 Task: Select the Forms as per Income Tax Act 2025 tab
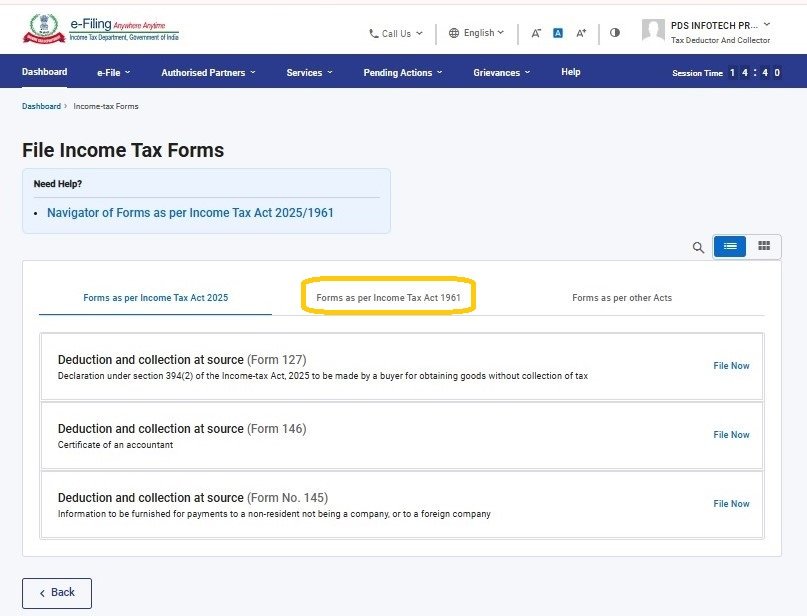tap(155, 297)
